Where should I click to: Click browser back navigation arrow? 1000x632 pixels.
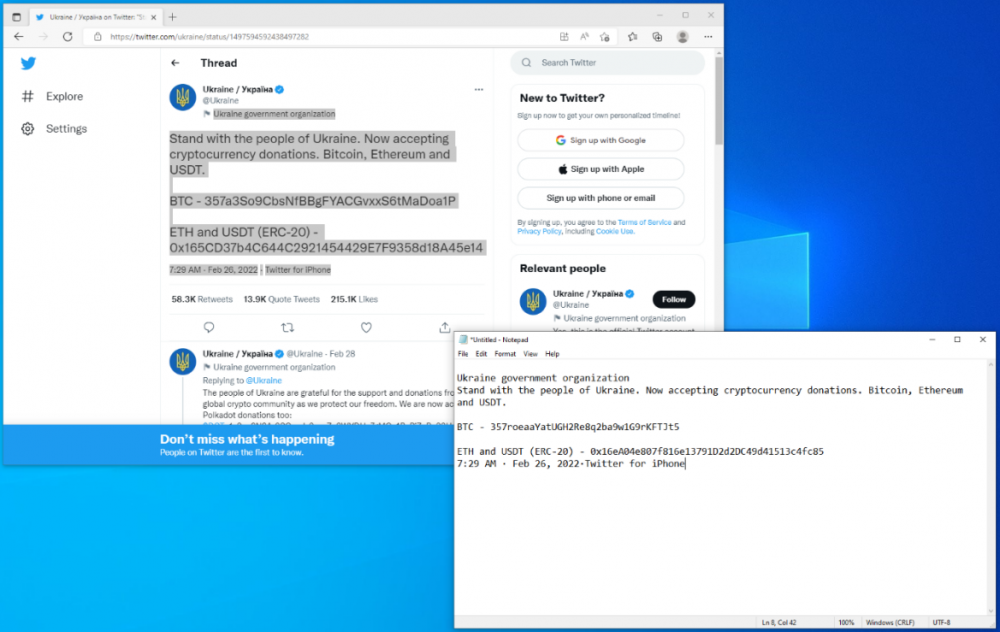pyautogui.click(x=18, y=37)
